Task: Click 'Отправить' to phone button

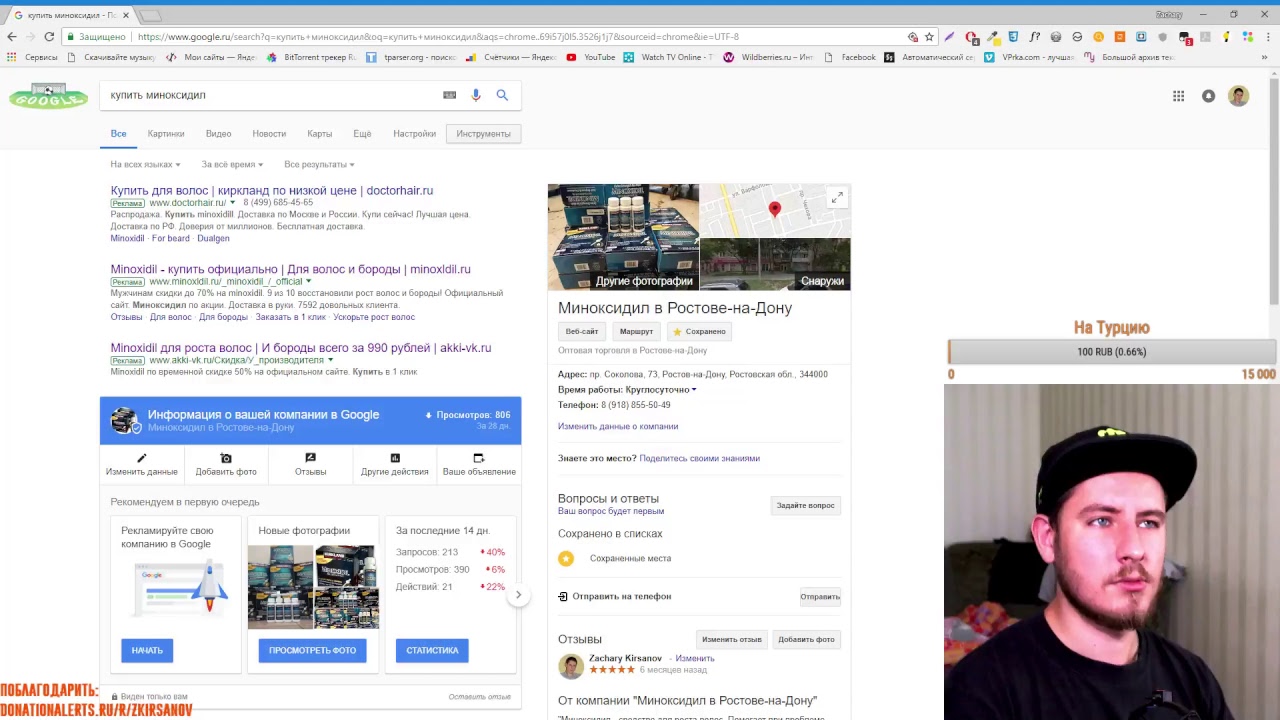Action: [820, 596]
